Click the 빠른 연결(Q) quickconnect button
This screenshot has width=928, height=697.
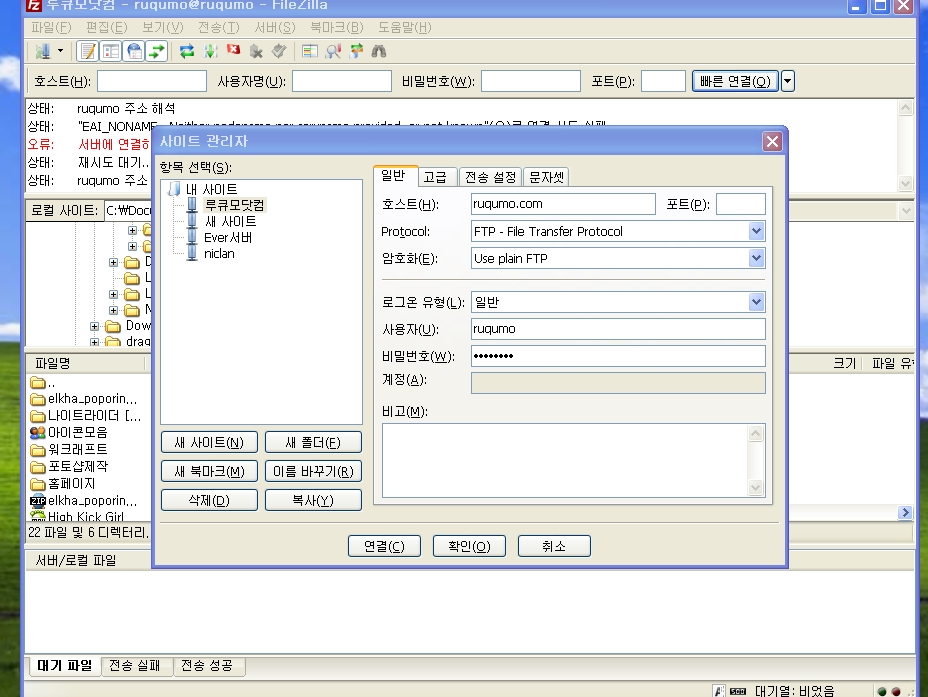735,81
